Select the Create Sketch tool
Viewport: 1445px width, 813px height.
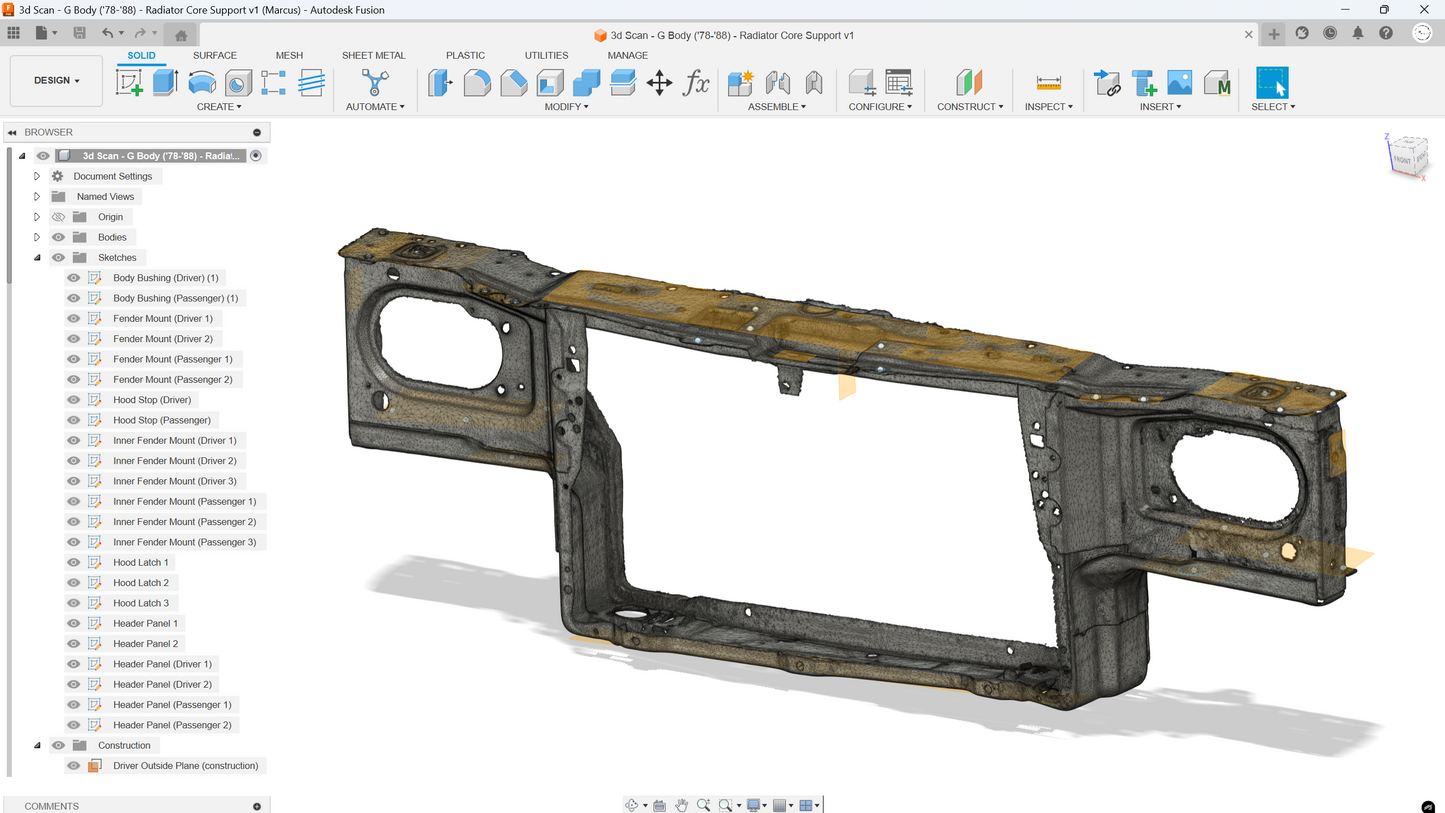(129, 82)
